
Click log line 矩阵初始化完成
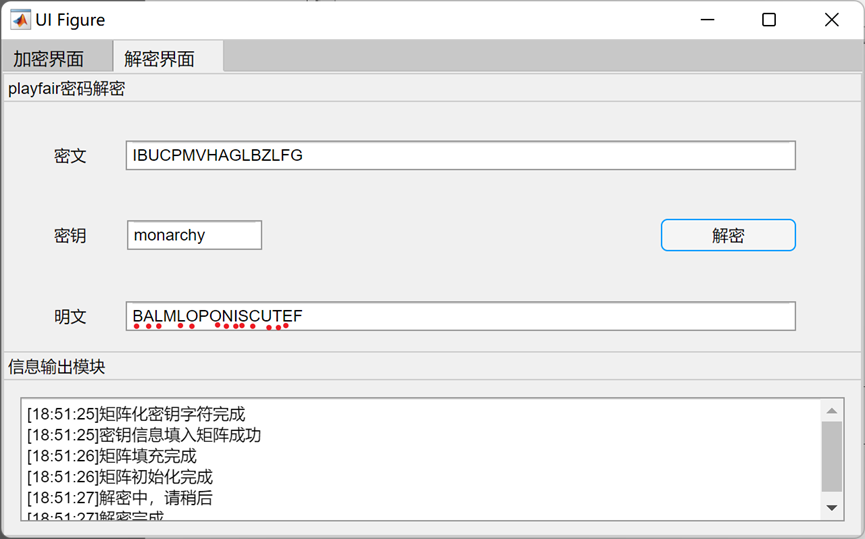(120, 477)
